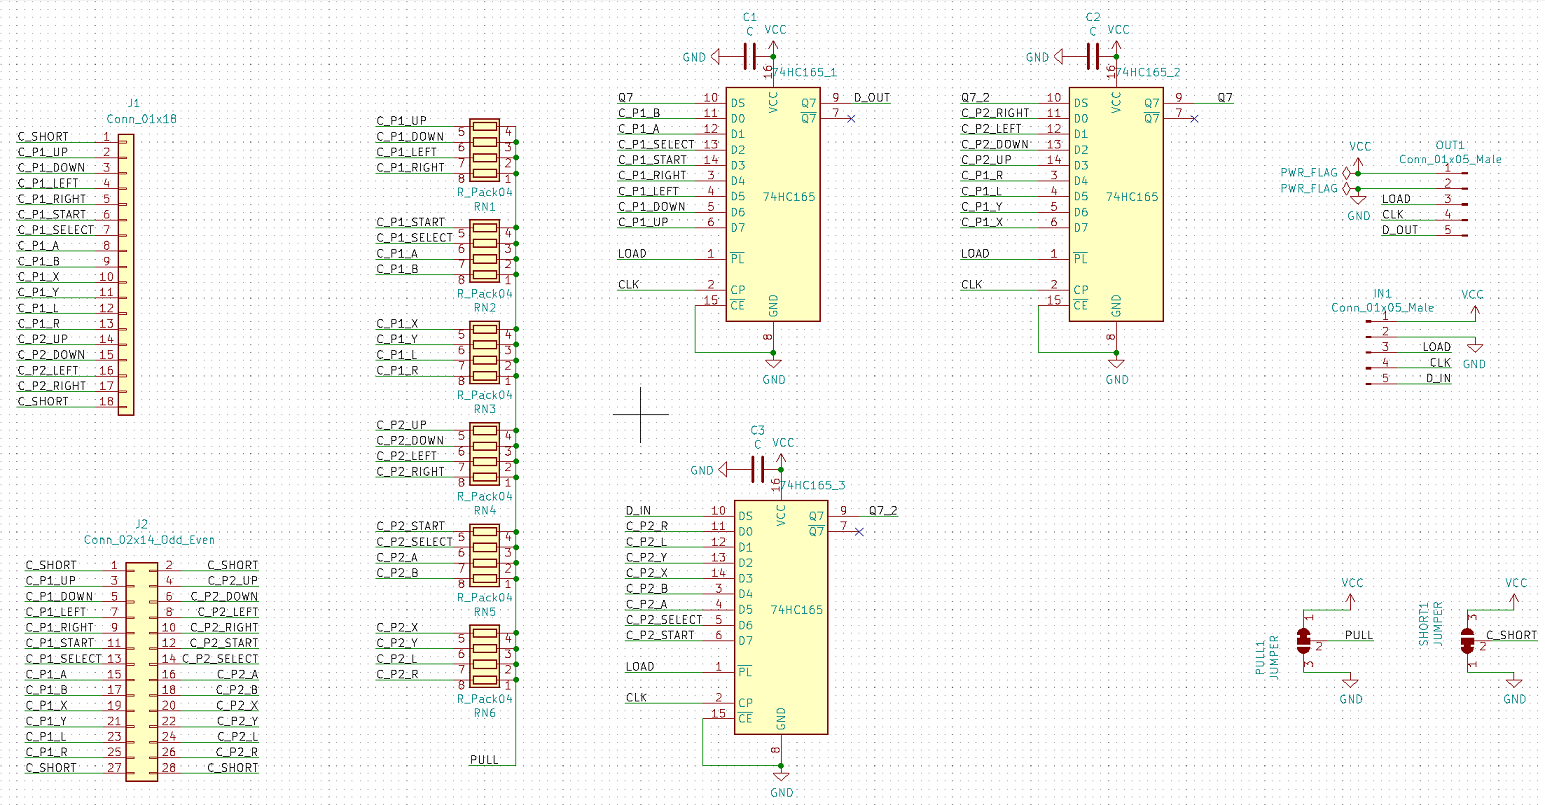1545x805 pixels.
Task: Select resistor pack RN3 symbol
Action: (x=485, y=354)
